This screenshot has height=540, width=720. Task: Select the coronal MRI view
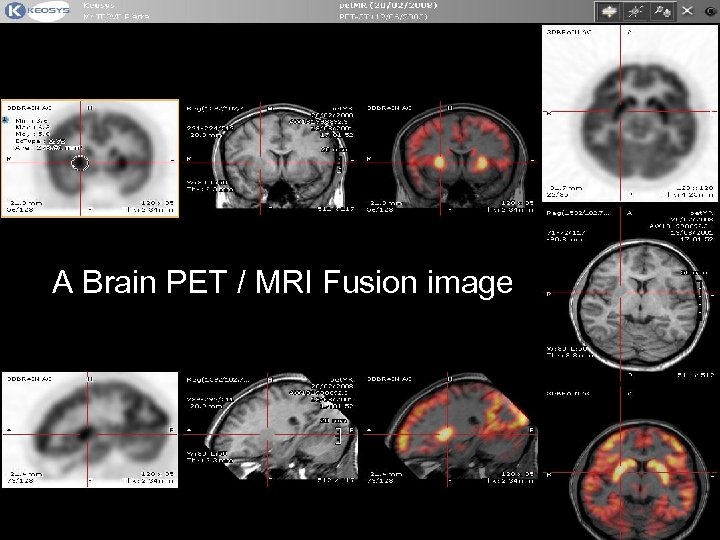[270, 158]
